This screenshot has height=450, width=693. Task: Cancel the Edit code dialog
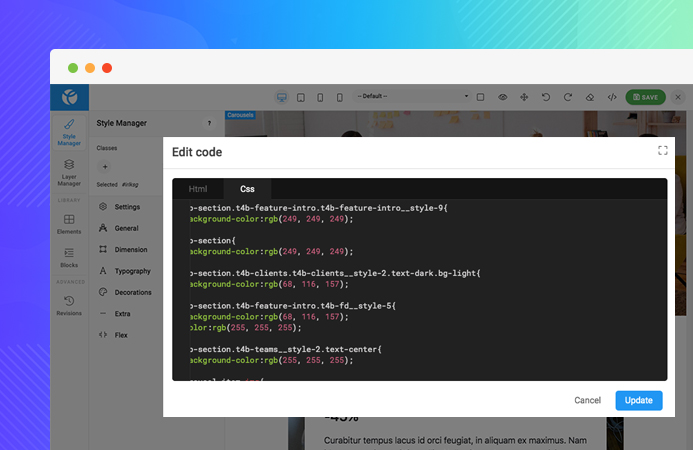tap(587, 400)
